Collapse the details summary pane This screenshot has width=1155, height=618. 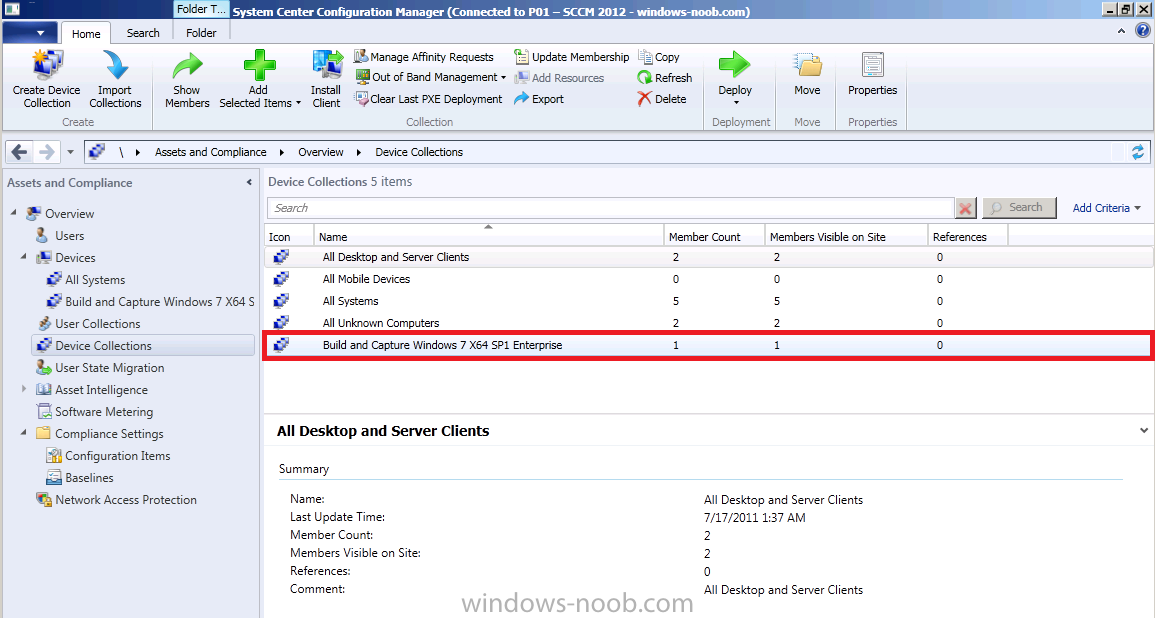[1143, 430]
